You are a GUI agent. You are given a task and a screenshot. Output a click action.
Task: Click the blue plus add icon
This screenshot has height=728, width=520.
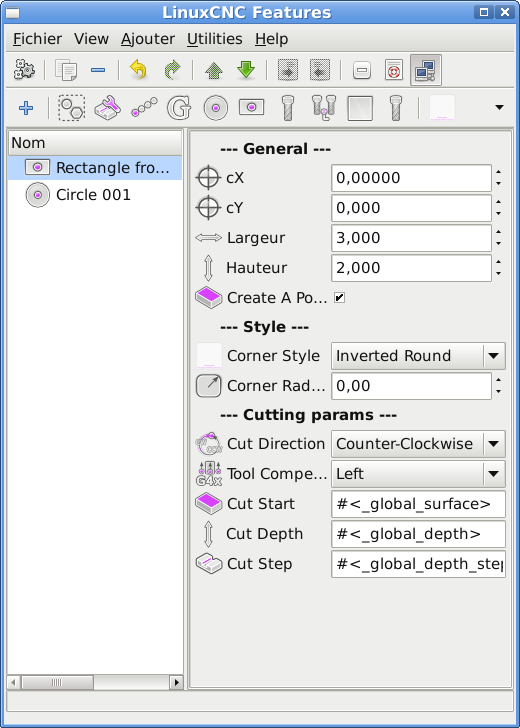coord(26,108)
